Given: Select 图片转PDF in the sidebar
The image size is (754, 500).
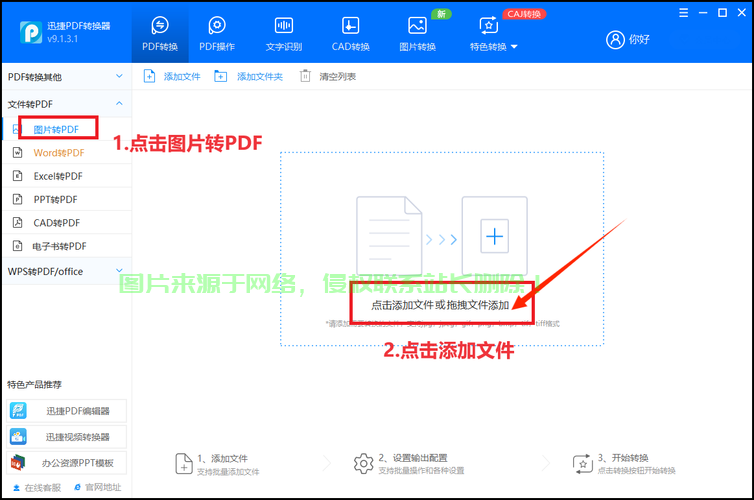Looking at the screenshot, I should coord(66,129).
